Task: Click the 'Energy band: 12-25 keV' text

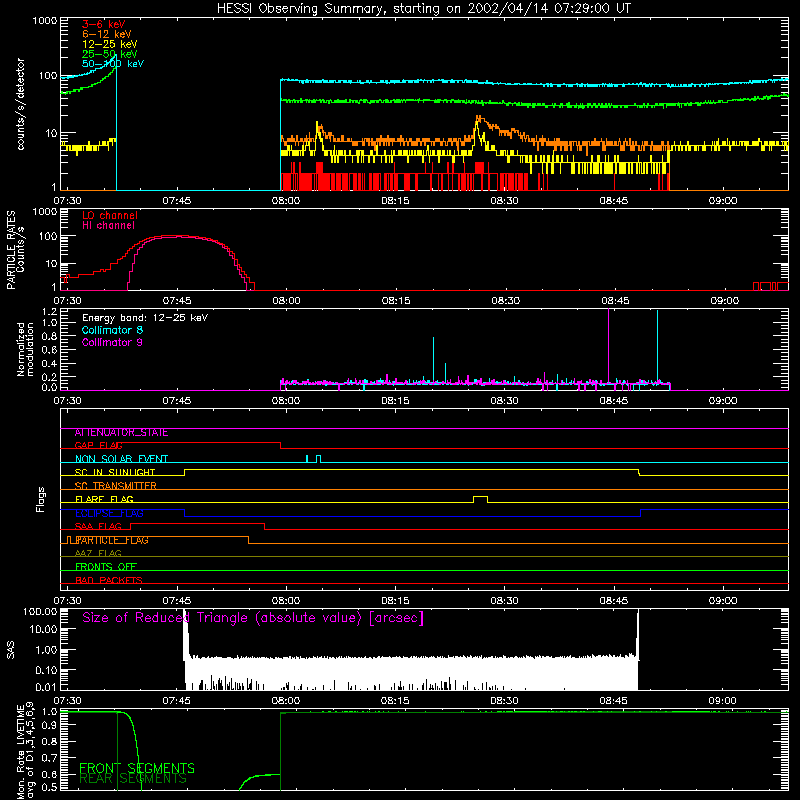Action: pos(145,318)
